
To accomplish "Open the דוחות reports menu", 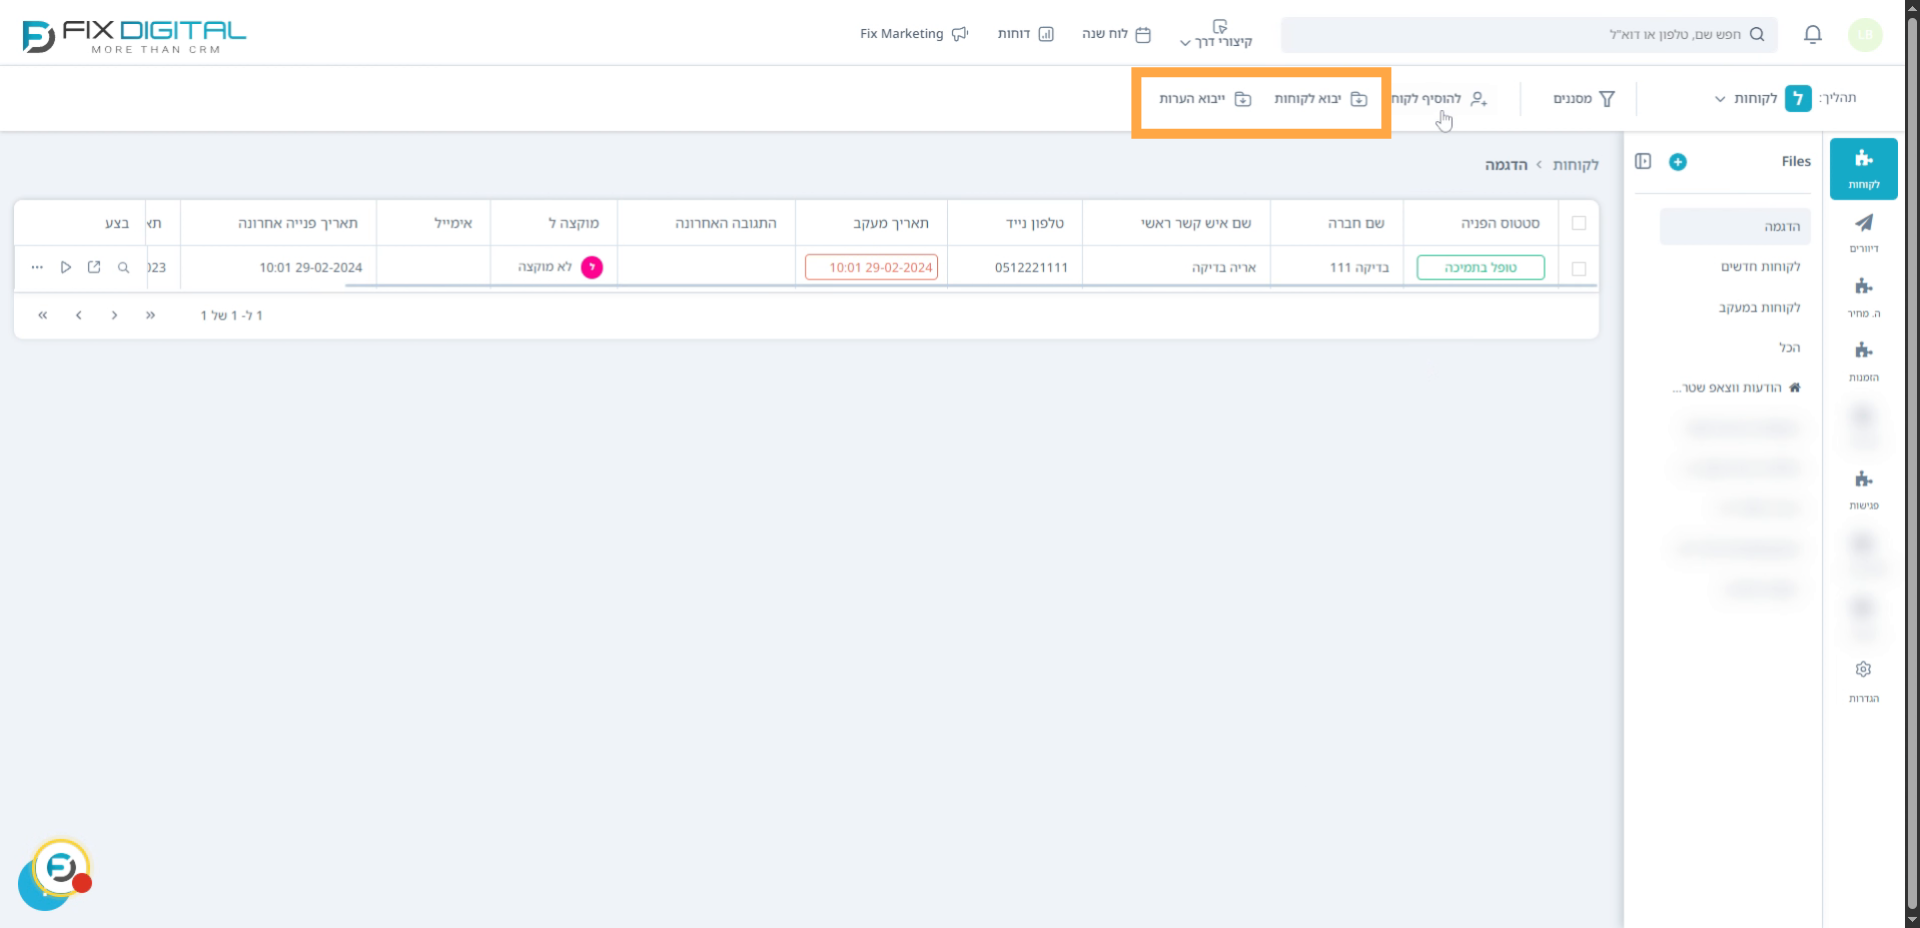I will [1025, 34].
